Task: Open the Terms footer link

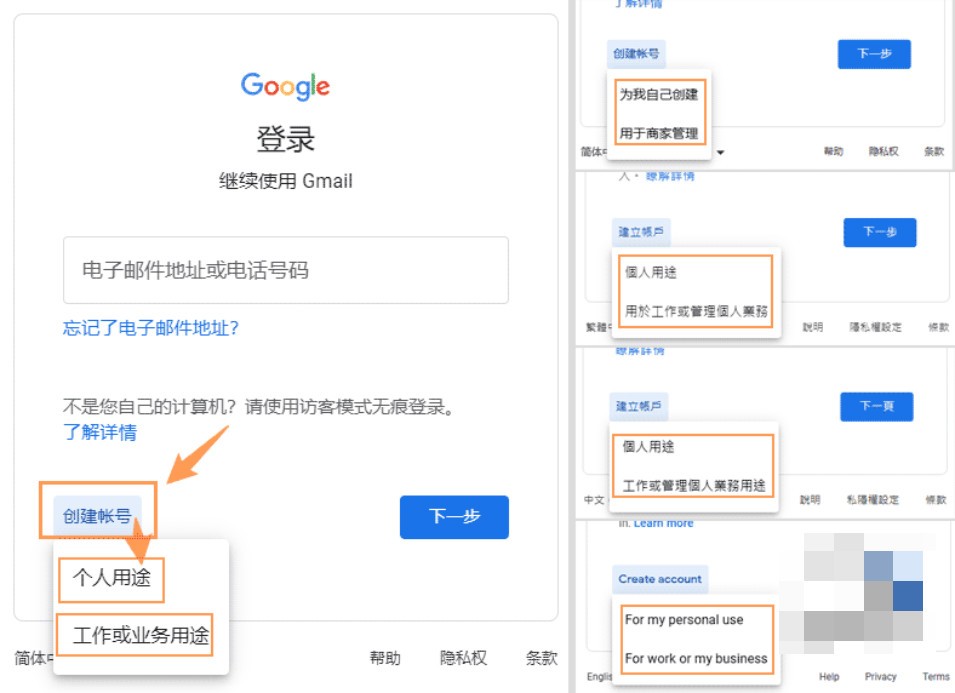Action: pyautogui.click(x=936, y=677)
